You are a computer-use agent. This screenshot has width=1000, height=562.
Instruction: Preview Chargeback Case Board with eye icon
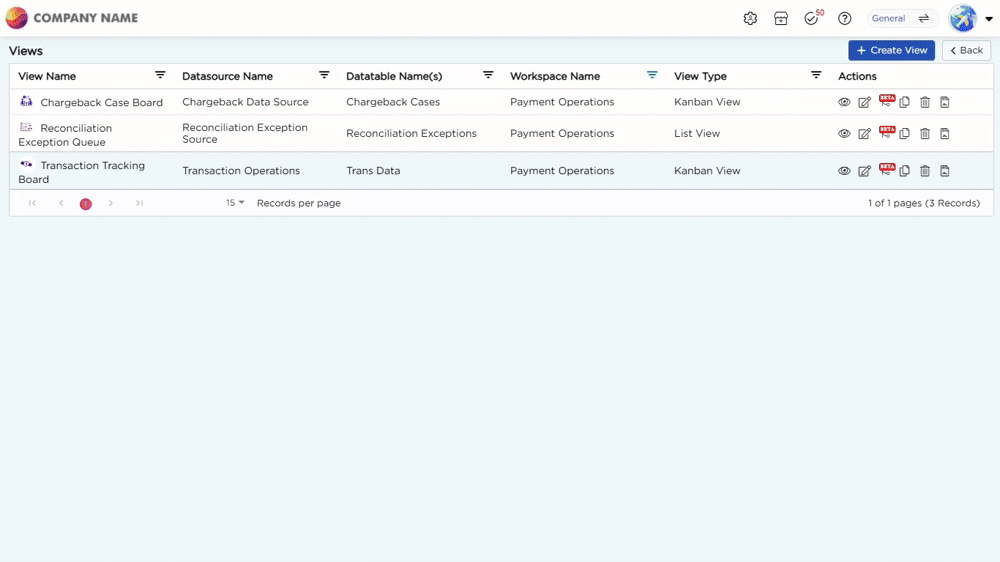(x=844, y=102)
